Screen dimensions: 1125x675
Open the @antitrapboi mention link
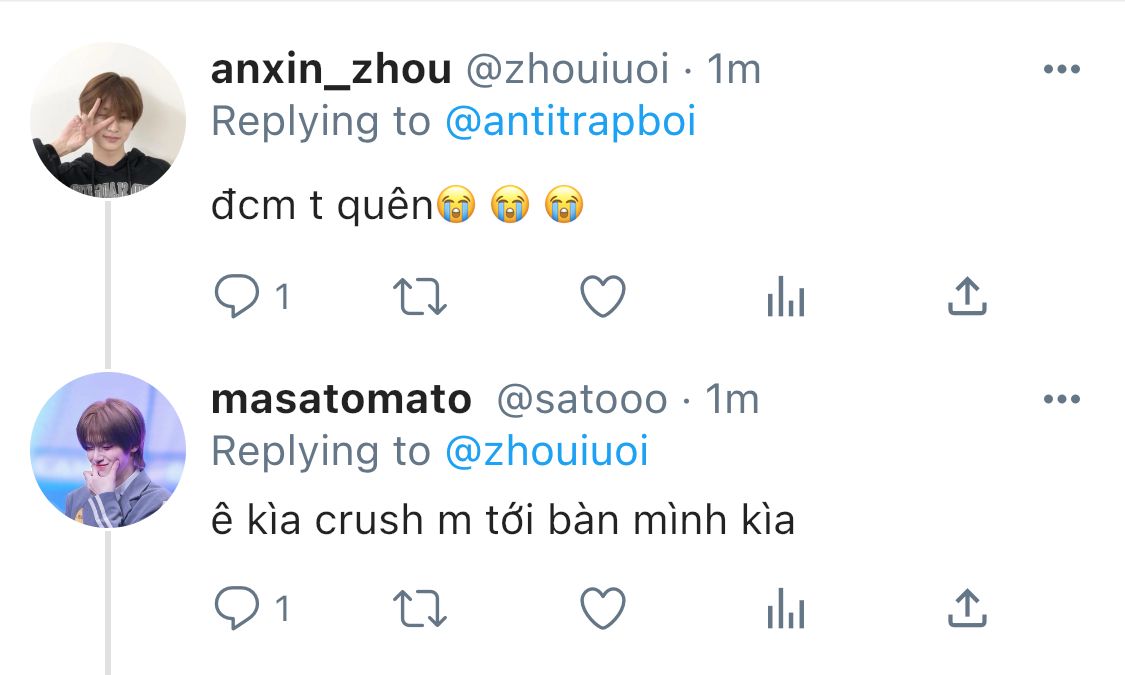click(x=569, y=122)
